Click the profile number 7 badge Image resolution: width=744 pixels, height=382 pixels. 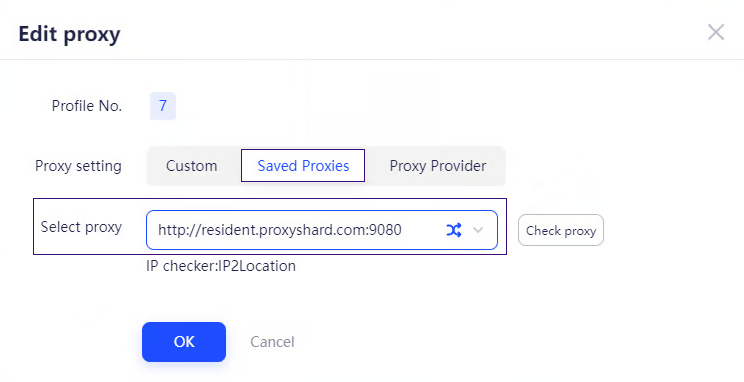[163, 105]
